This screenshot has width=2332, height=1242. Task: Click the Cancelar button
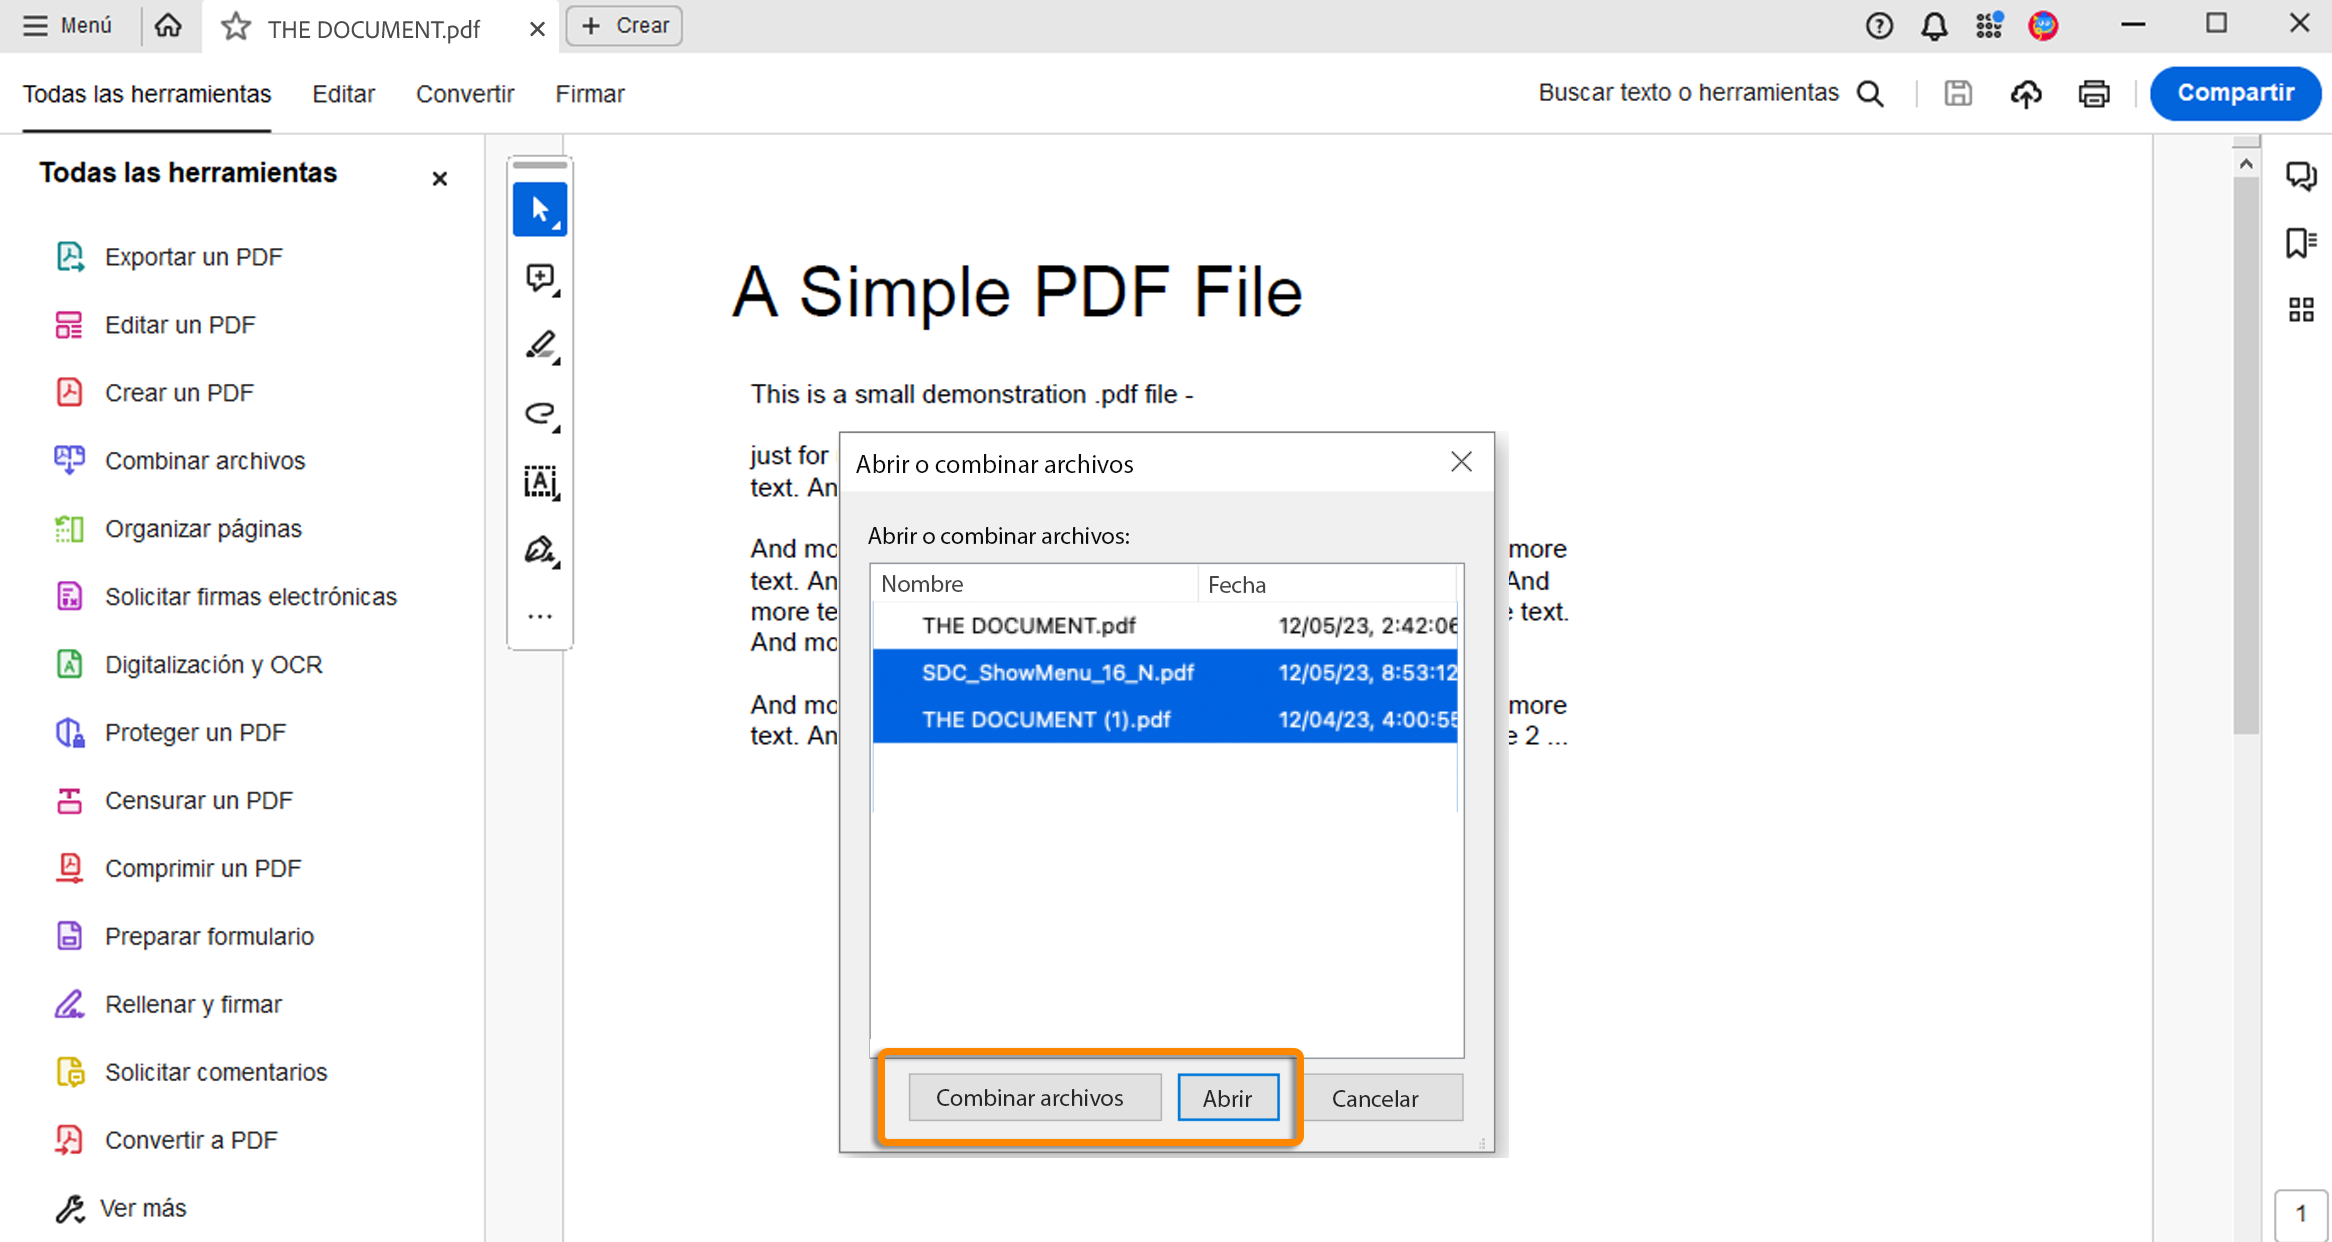click(1374, 1098)
